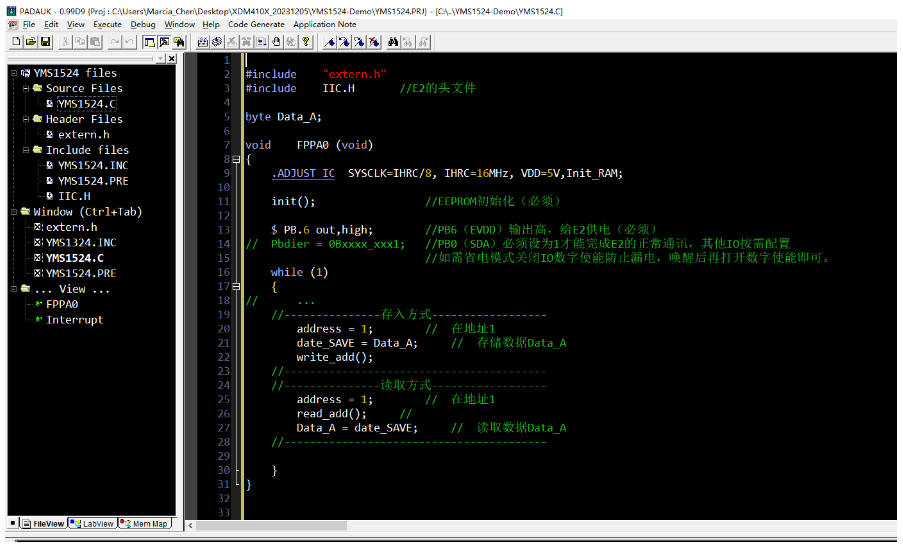Close YMS1324.INC via its X box in Window list
The image size is (903, 549).
(38, 242)
